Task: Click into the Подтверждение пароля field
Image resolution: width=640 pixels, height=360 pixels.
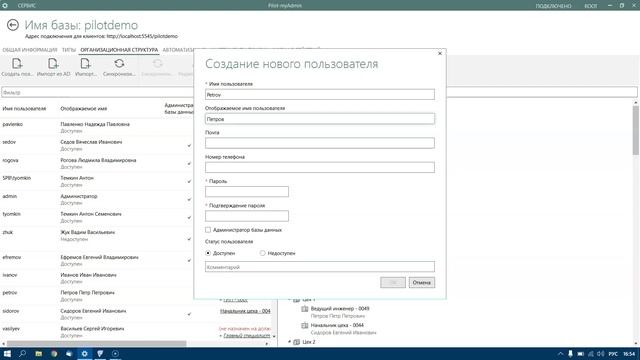Action: (247, 216)
